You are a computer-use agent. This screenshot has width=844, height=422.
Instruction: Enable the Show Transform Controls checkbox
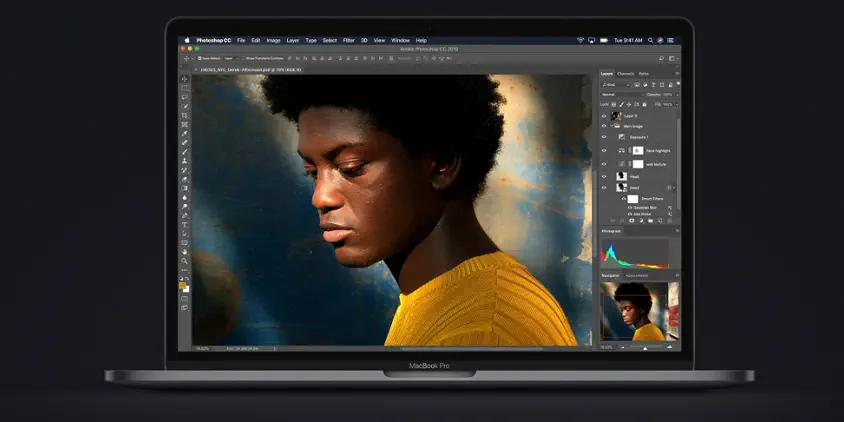[x=242, y=58]
